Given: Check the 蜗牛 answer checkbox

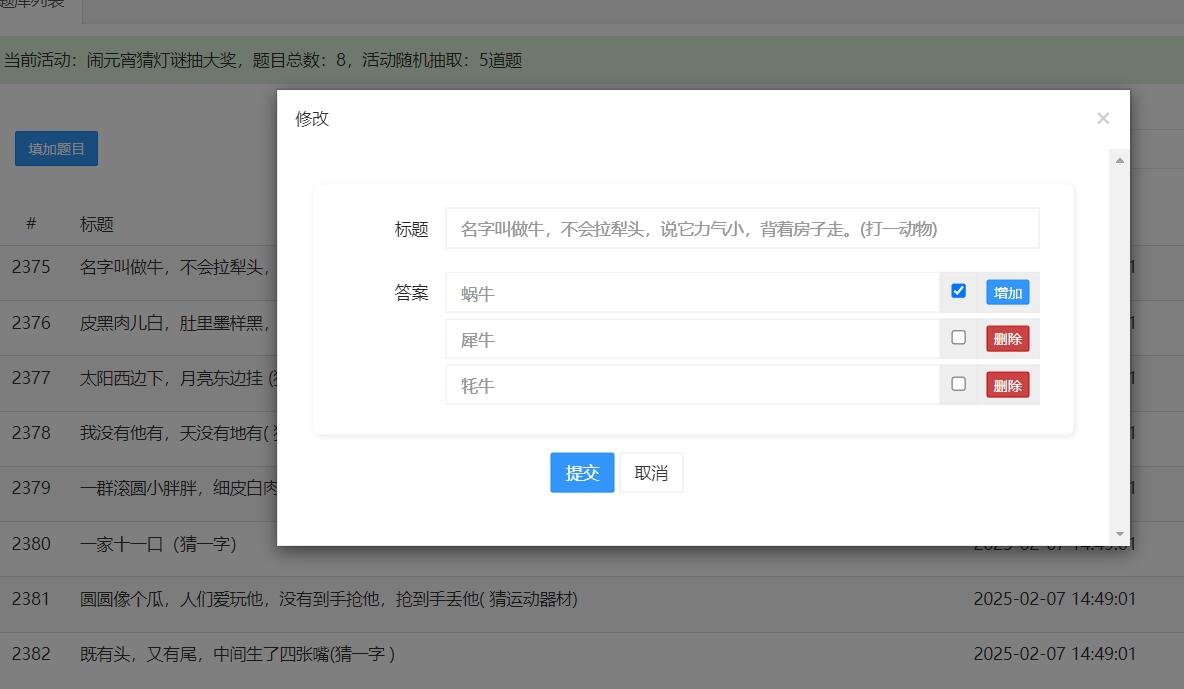Looking at the screenshot, I should coord(958,291).
